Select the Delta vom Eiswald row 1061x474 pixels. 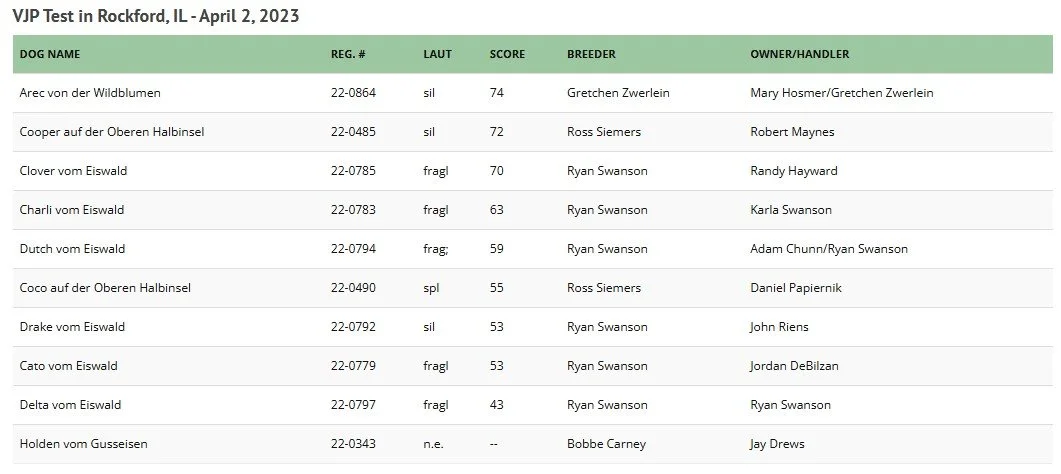coord(533,405)
